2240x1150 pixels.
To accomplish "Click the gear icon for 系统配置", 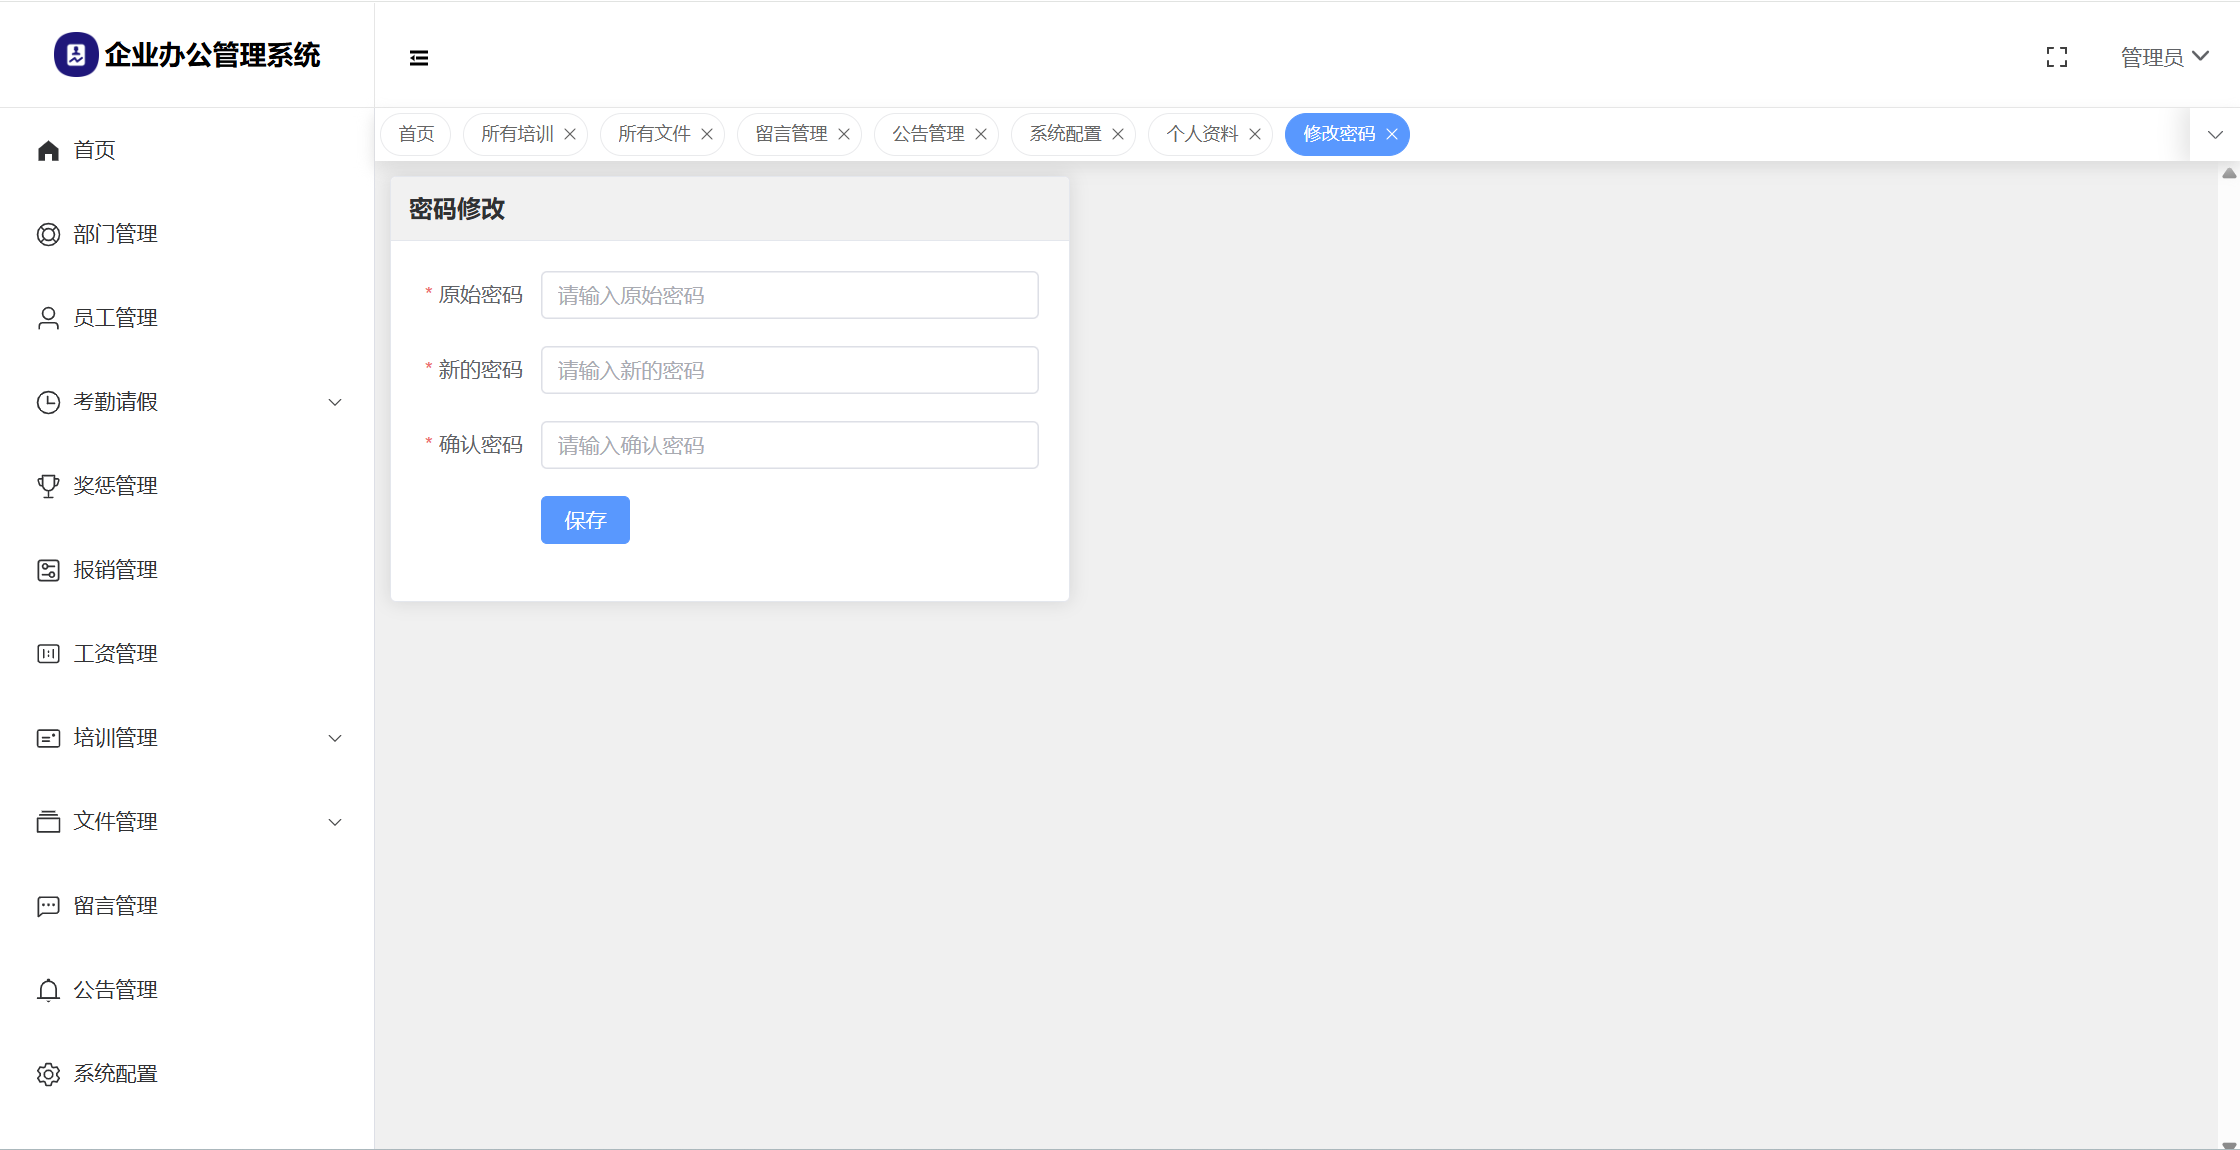I will [48, 1074].
